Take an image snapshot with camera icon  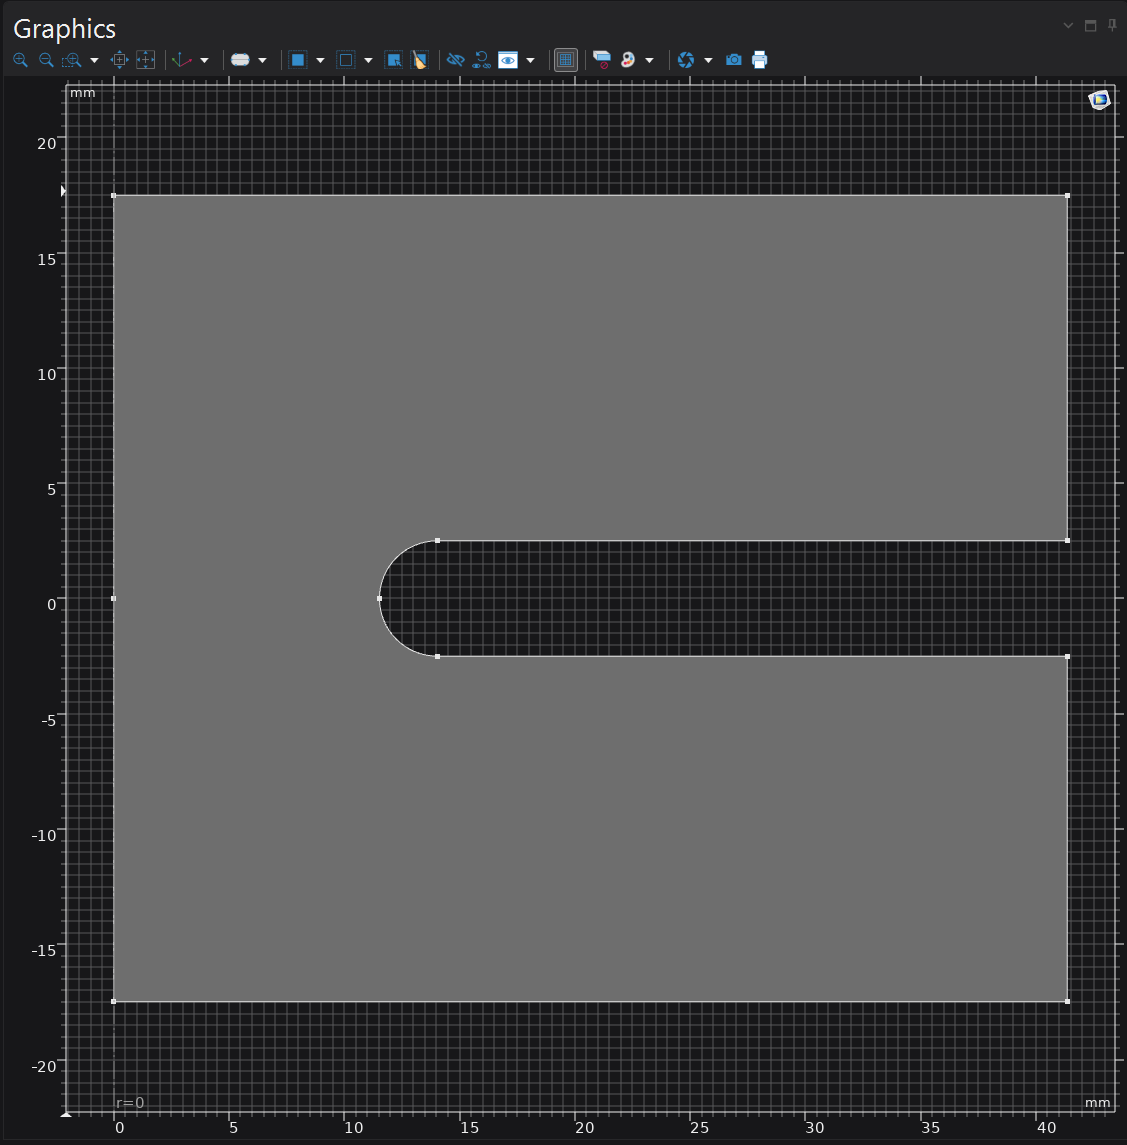pyautogui.click(x=734, y=60)
